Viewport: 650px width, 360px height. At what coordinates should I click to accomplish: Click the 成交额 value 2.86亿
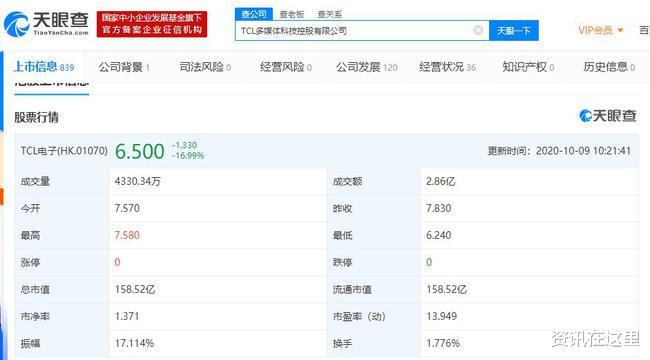click(441, 181)
